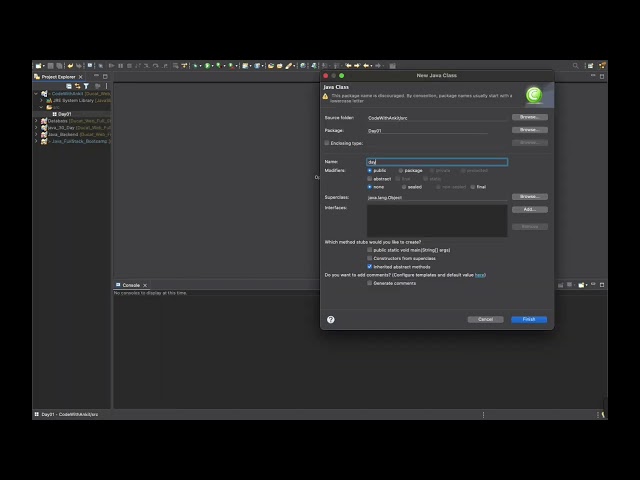The height and width of the screenshot is (480, 640).
Task: Close the Console tab
Action: click(x=145, y=285)
